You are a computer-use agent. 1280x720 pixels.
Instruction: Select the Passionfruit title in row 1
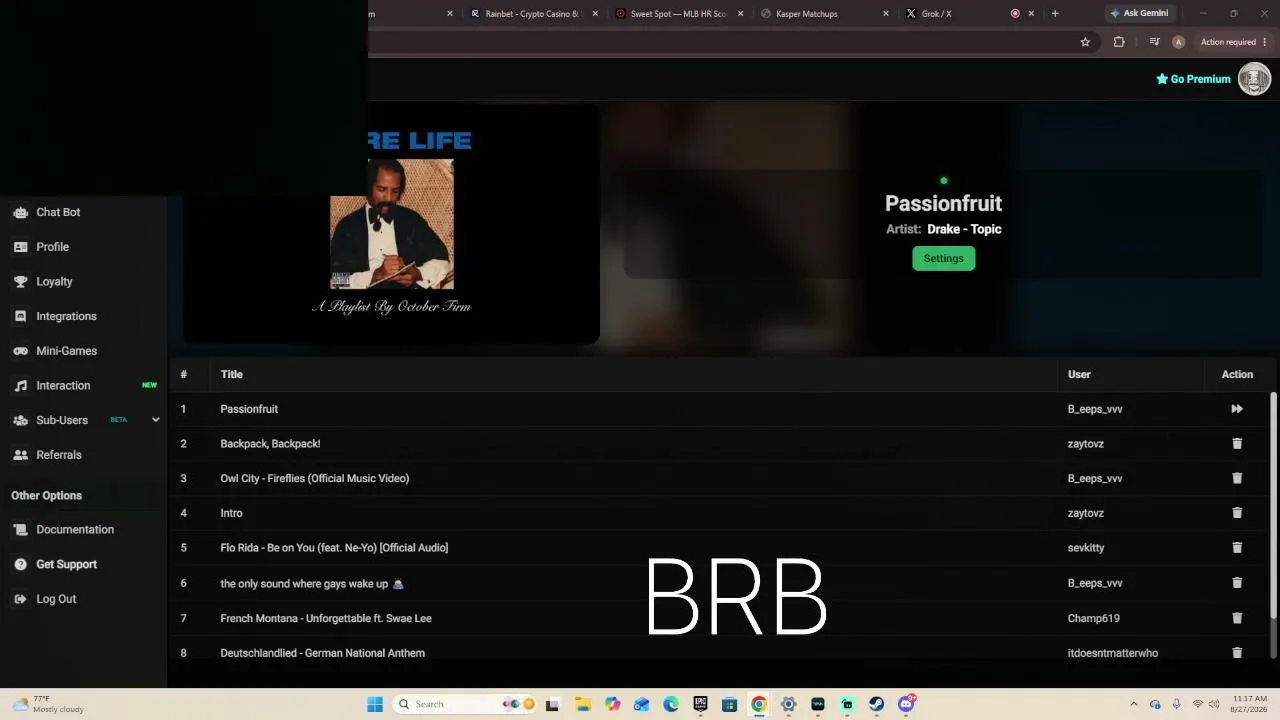click(x=249, y=409)
